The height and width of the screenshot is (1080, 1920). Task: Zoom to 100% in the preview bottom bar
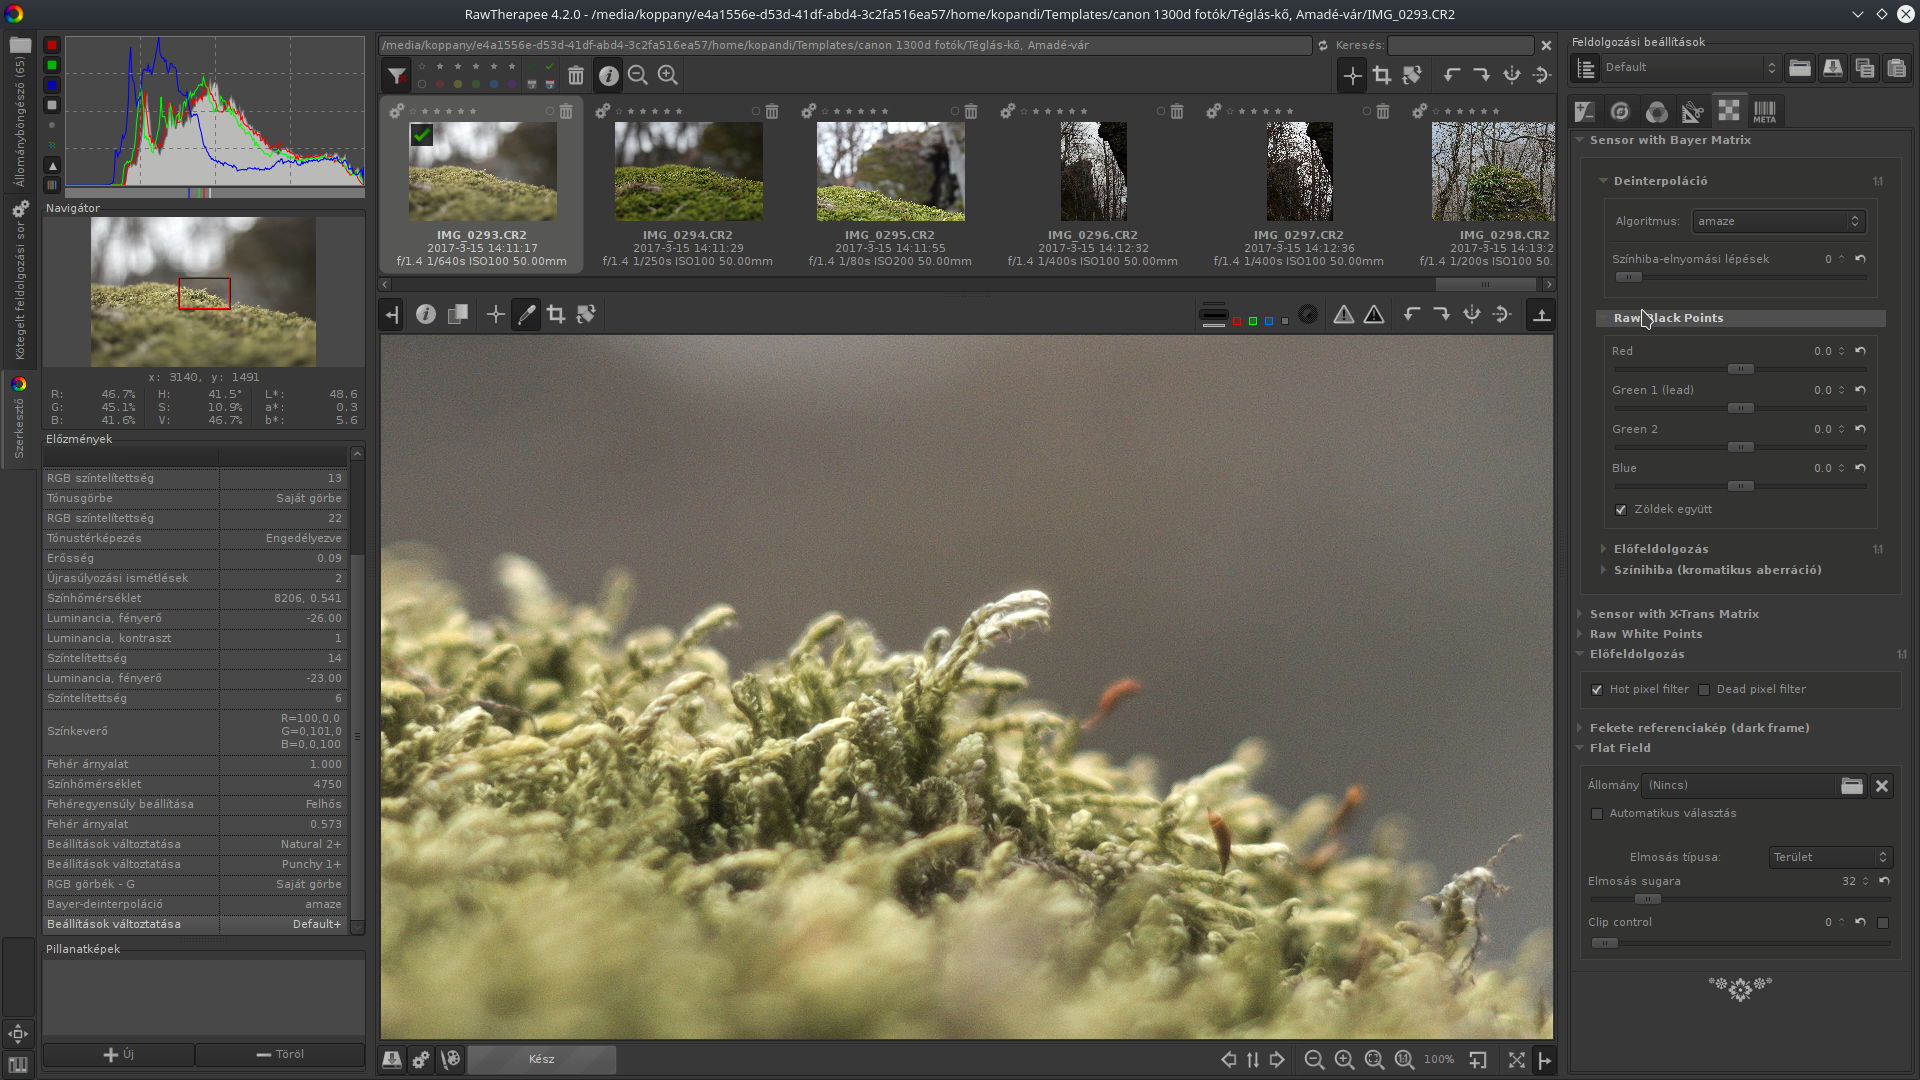tap(1405, 1060)
